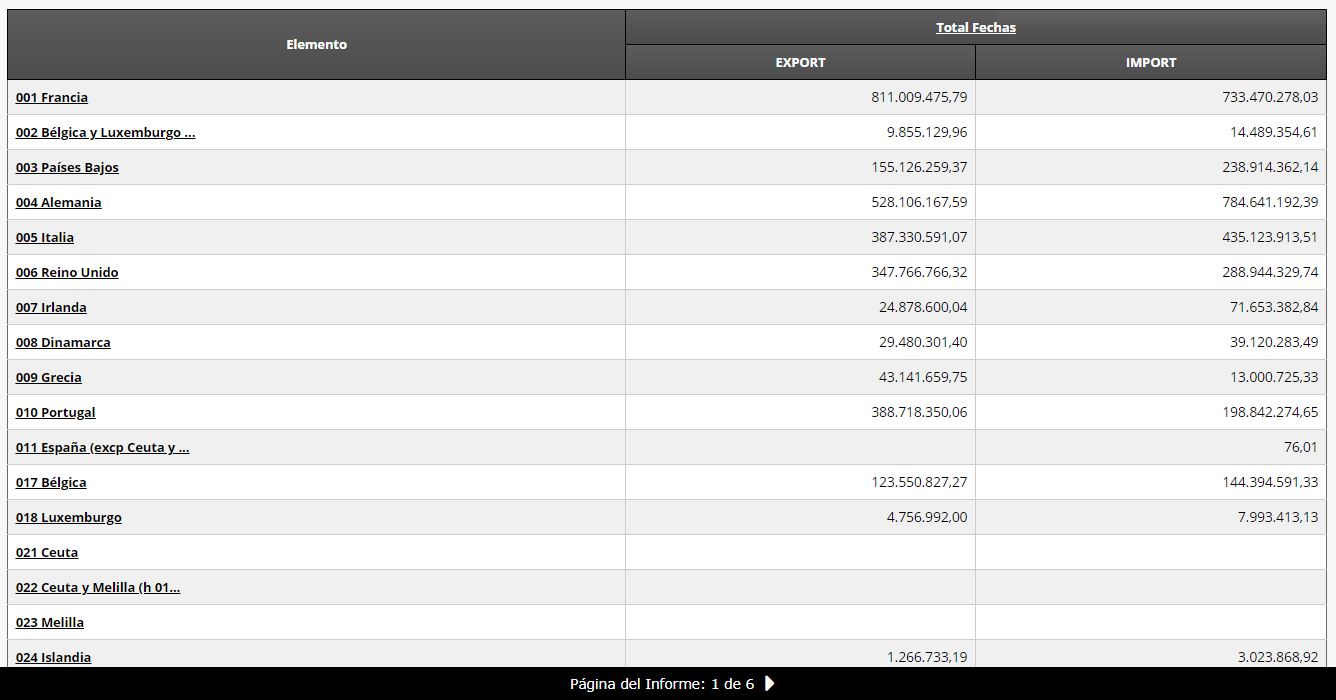Select 003 Países Bajos row link

pos(67,168)
